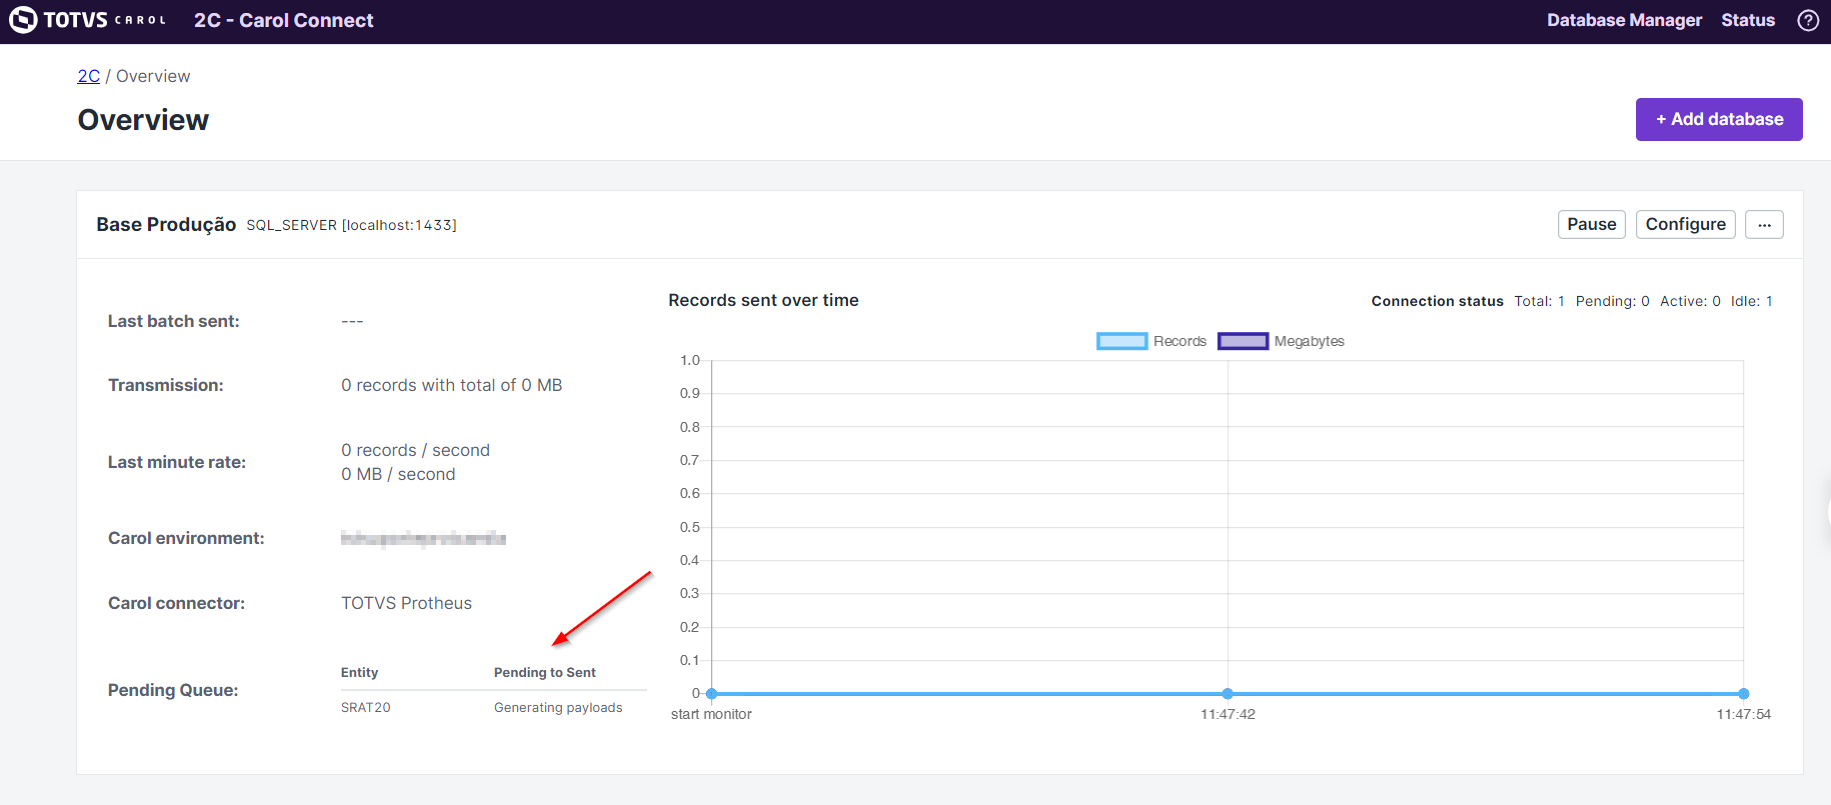The image size is (1831, 805).
Task: Click the Pending to Sent column header
Action: click(x=544, y=673)
